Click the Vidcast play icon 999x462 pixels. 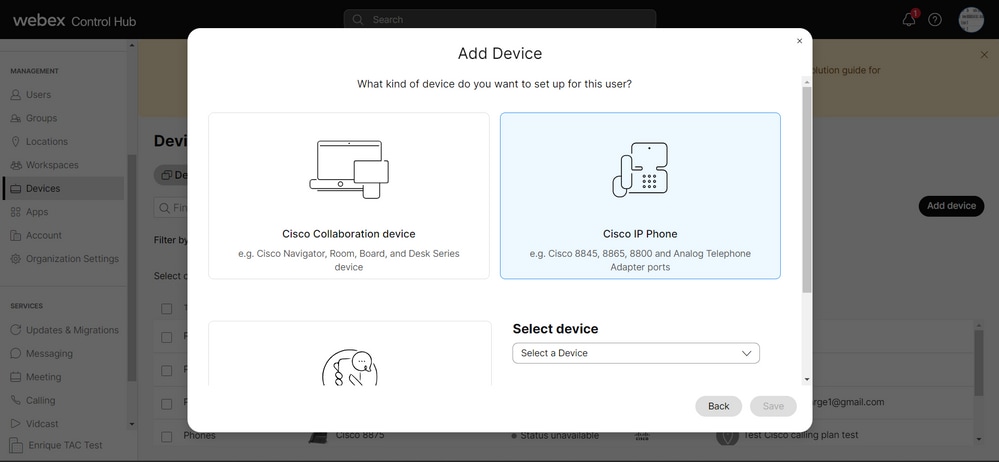click(x=16, y=424)
